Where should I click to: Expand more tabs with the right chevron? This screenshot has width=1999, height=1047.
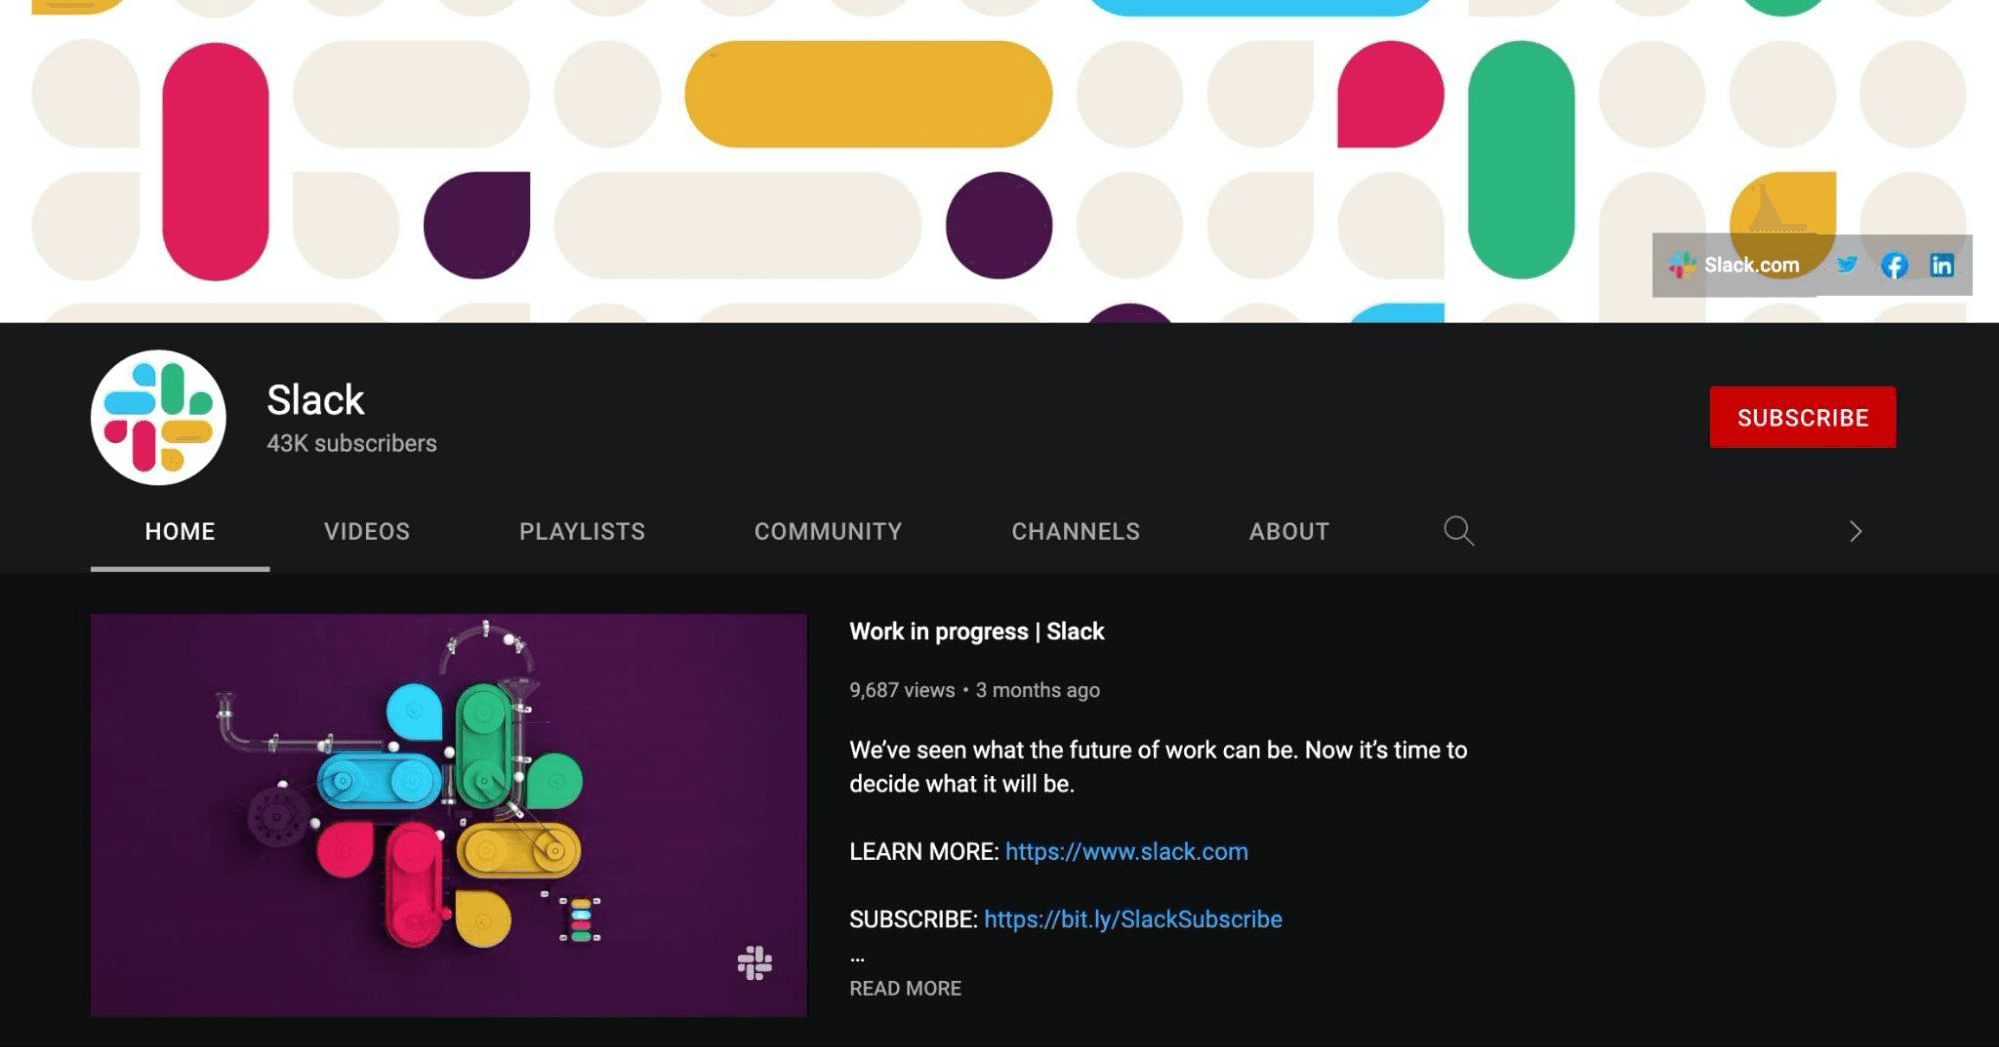click(1855, 531)
